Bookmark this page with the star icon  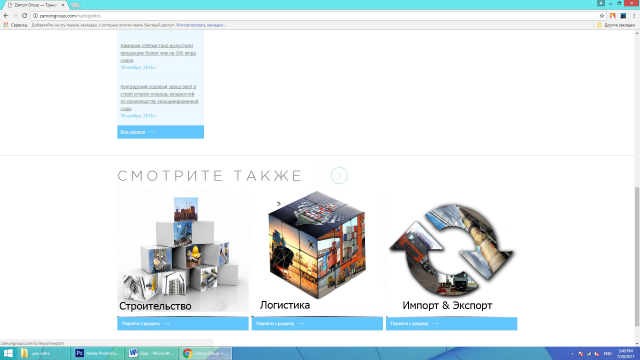tap(602, 16)
